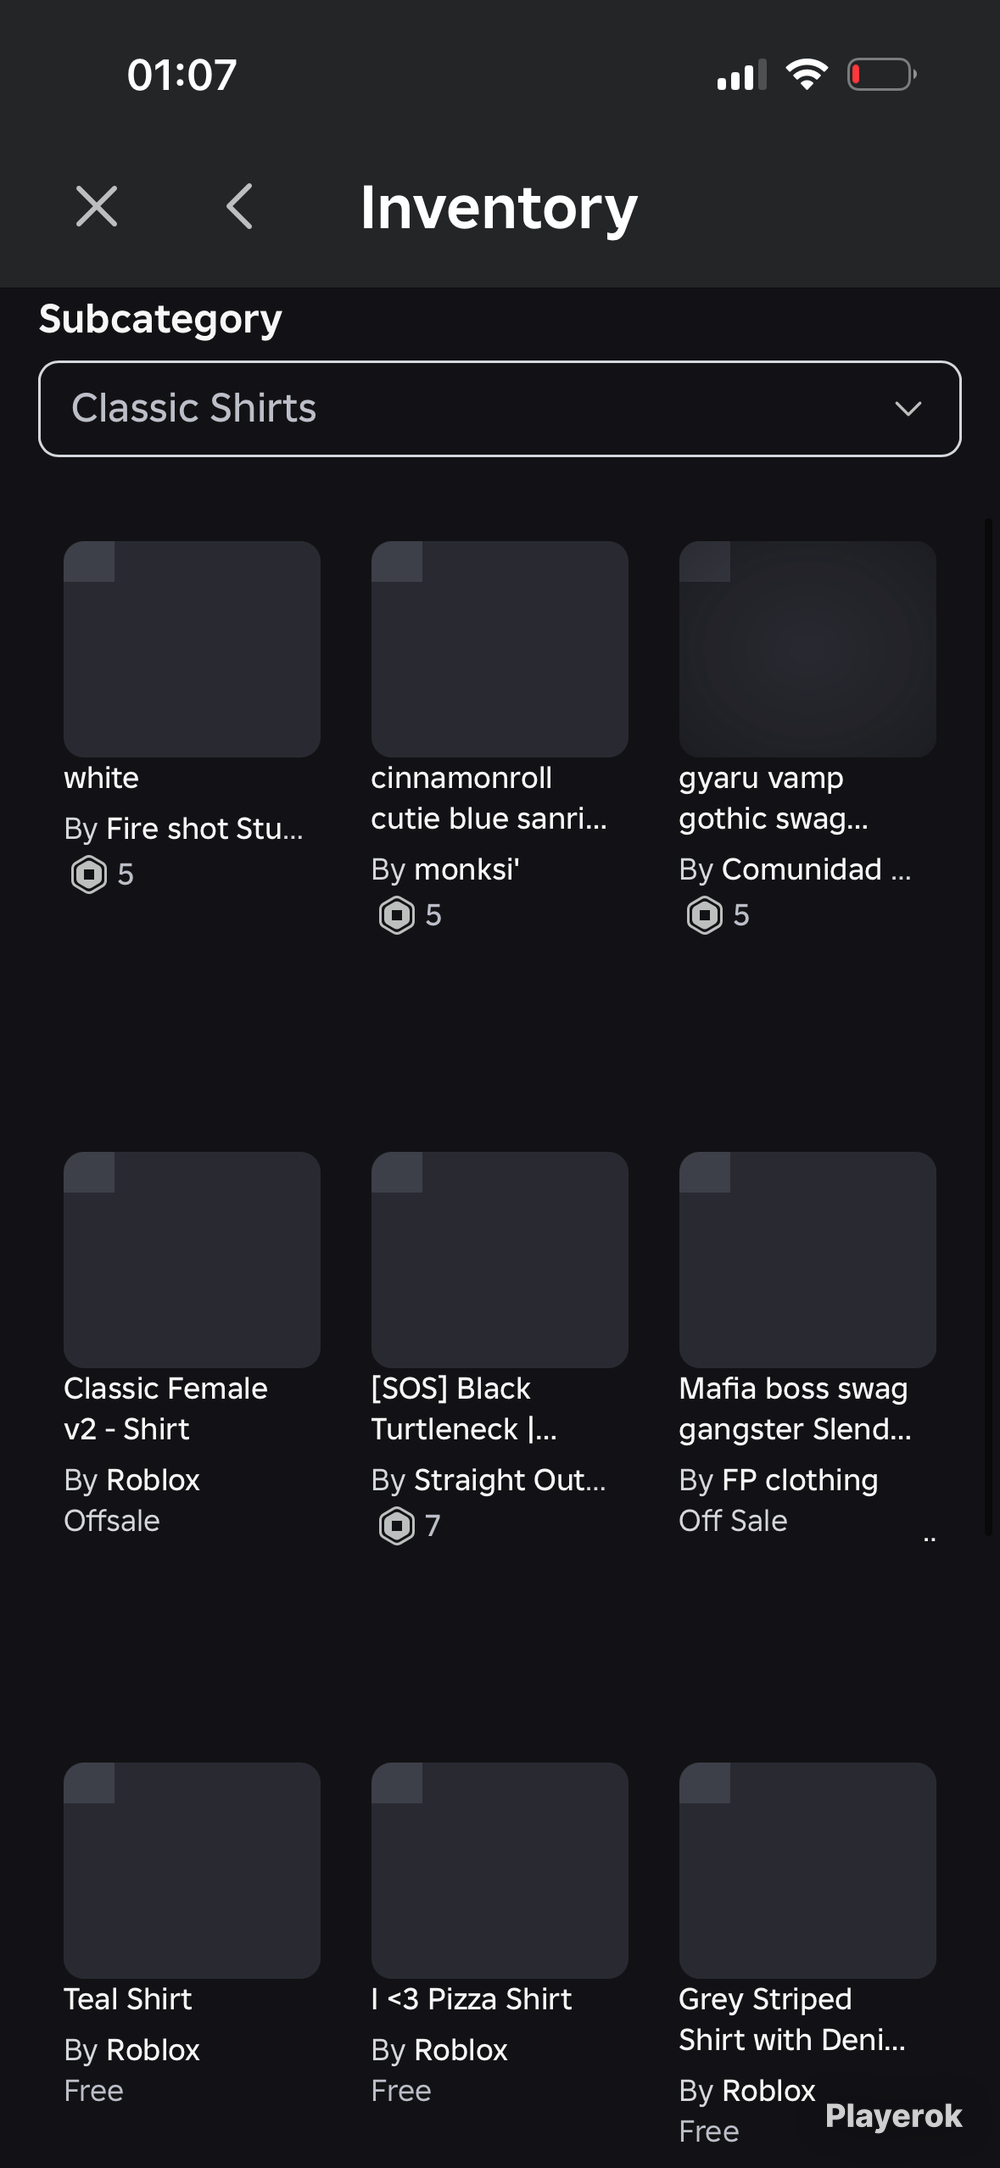Tap the Robux icon beside price 7
The image size is (1000, 2168).
pyautogui.click(x=397, y=1526)
